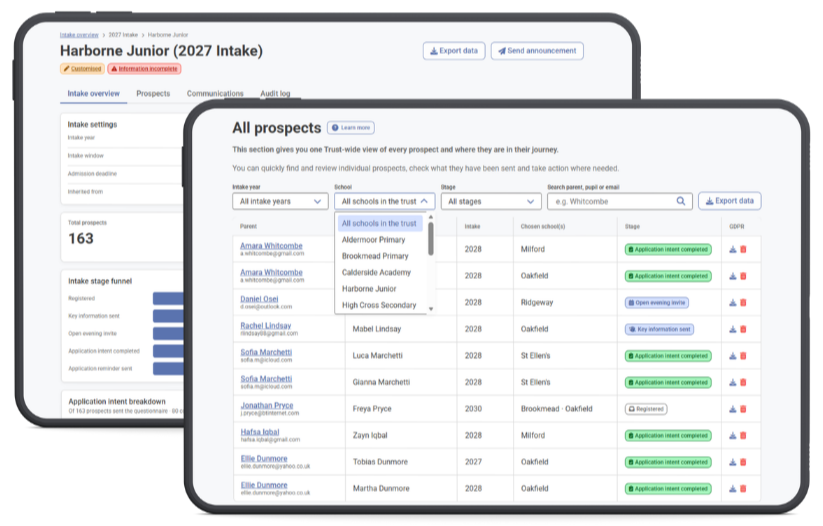Delete Rachel Lindsay prospect record
The image size is (823, 526).
click(743, 329)
